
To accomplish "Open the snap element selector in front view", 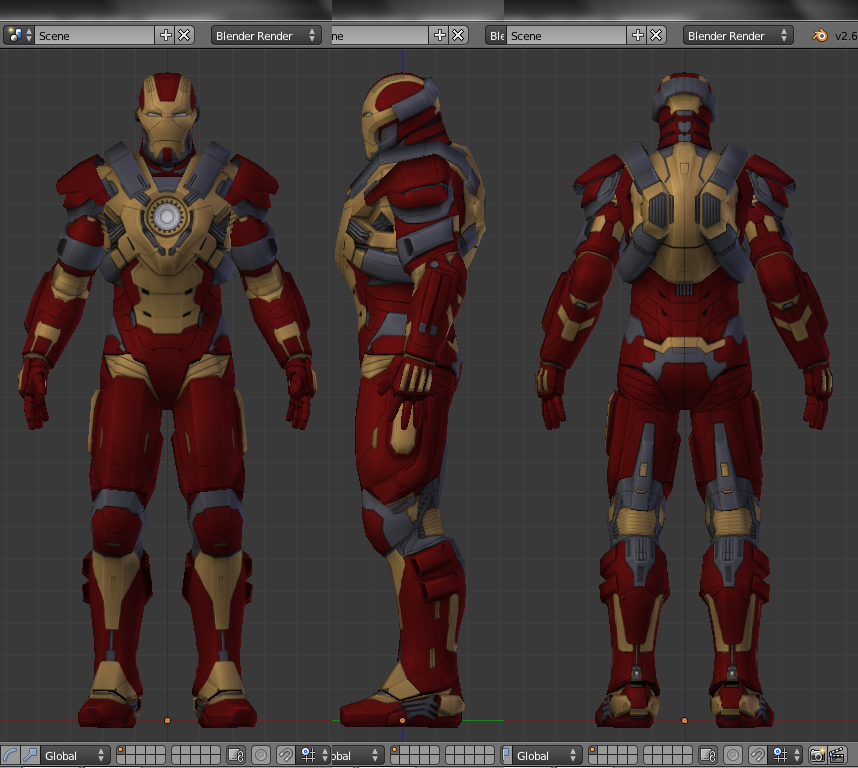I will pyautogui.click(x=314, y=755).
